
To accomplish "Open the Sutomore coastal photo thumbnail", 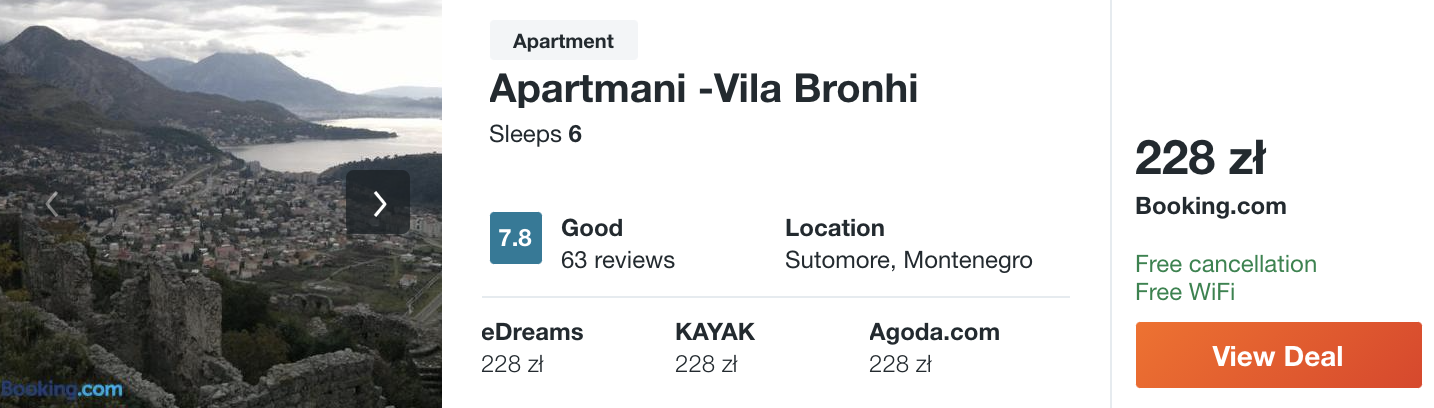I will pyautogui.click(x=221, y=204).
